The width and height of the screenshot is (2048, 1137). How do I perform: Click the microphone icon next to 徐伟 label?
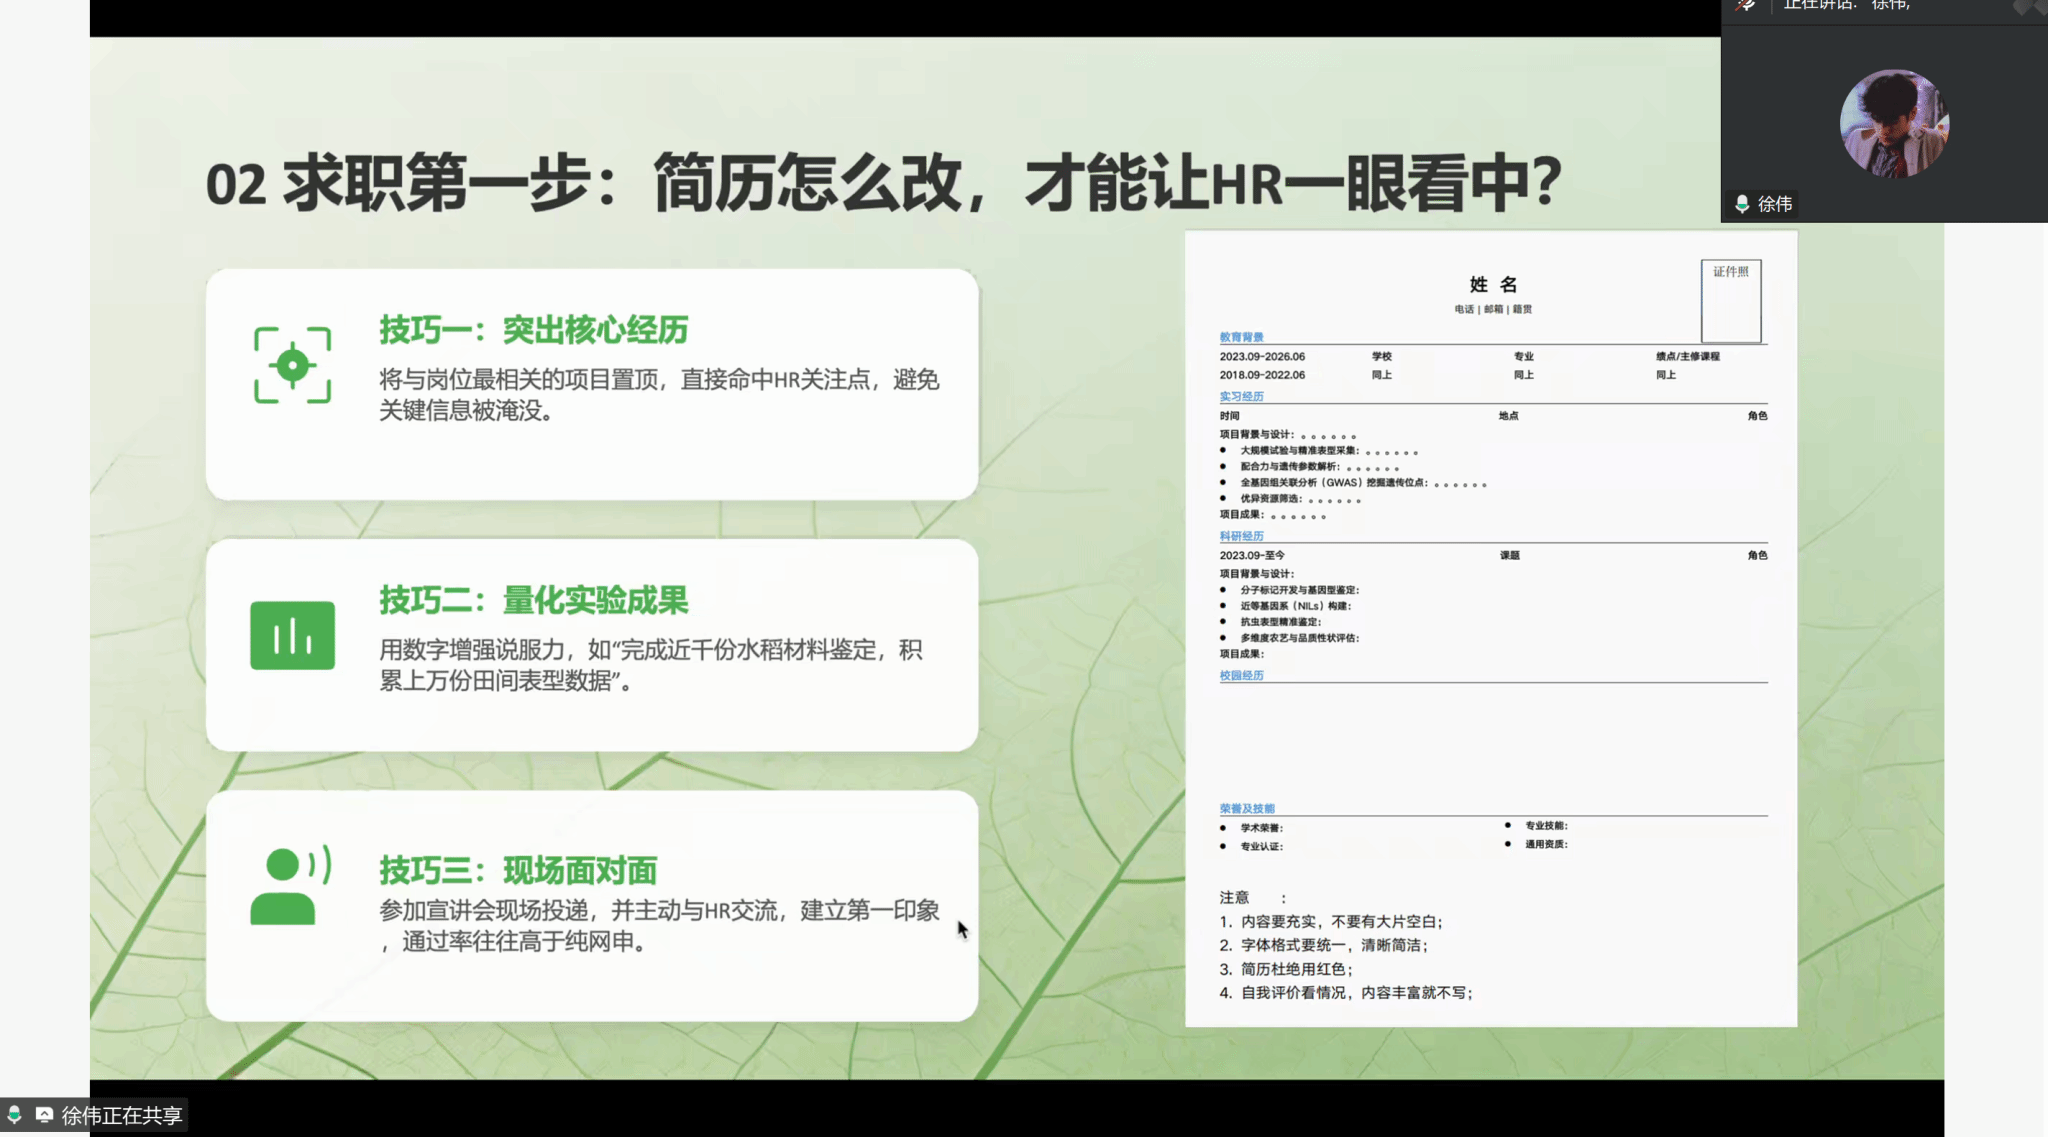tap(1742, 204)
